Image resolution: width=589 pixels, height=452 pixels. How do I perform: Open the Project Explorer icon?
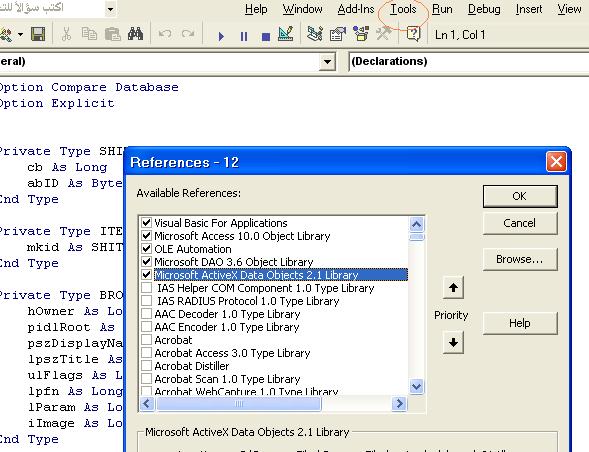tap(315, 34)
